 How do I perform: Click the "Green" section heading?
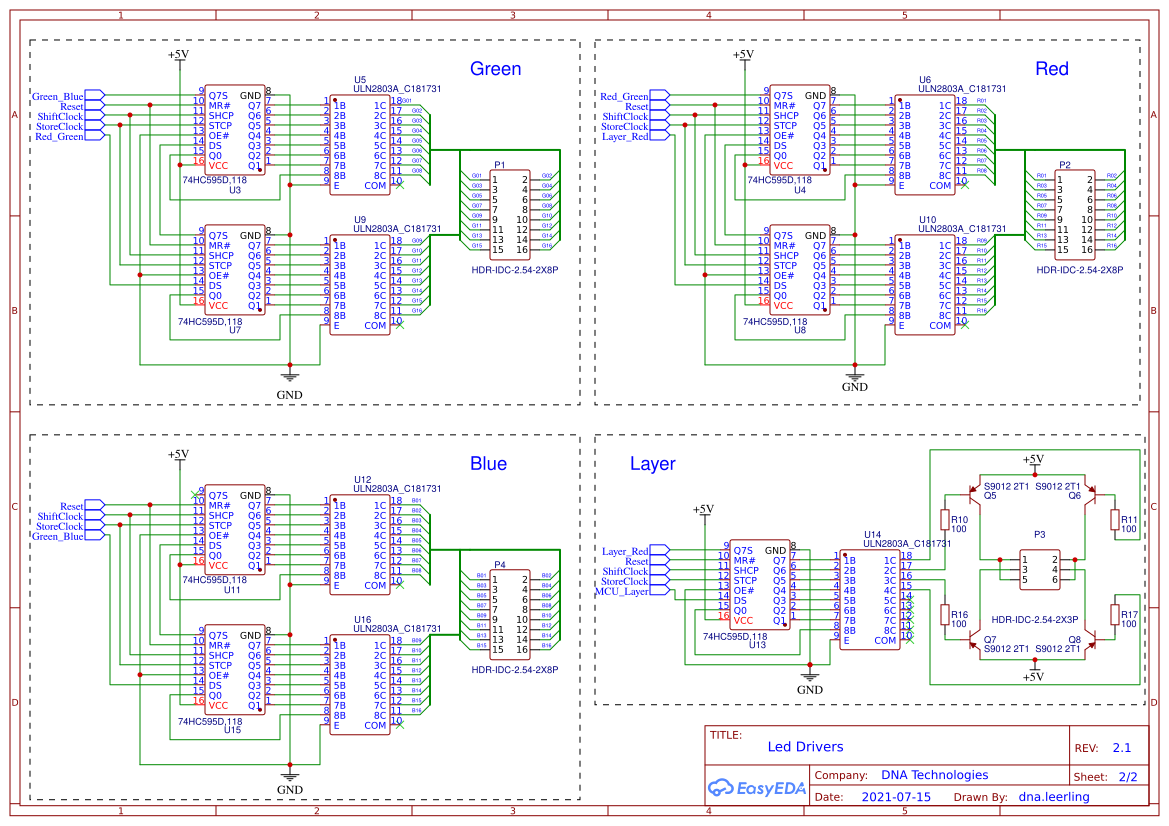[x=495, y=69]
